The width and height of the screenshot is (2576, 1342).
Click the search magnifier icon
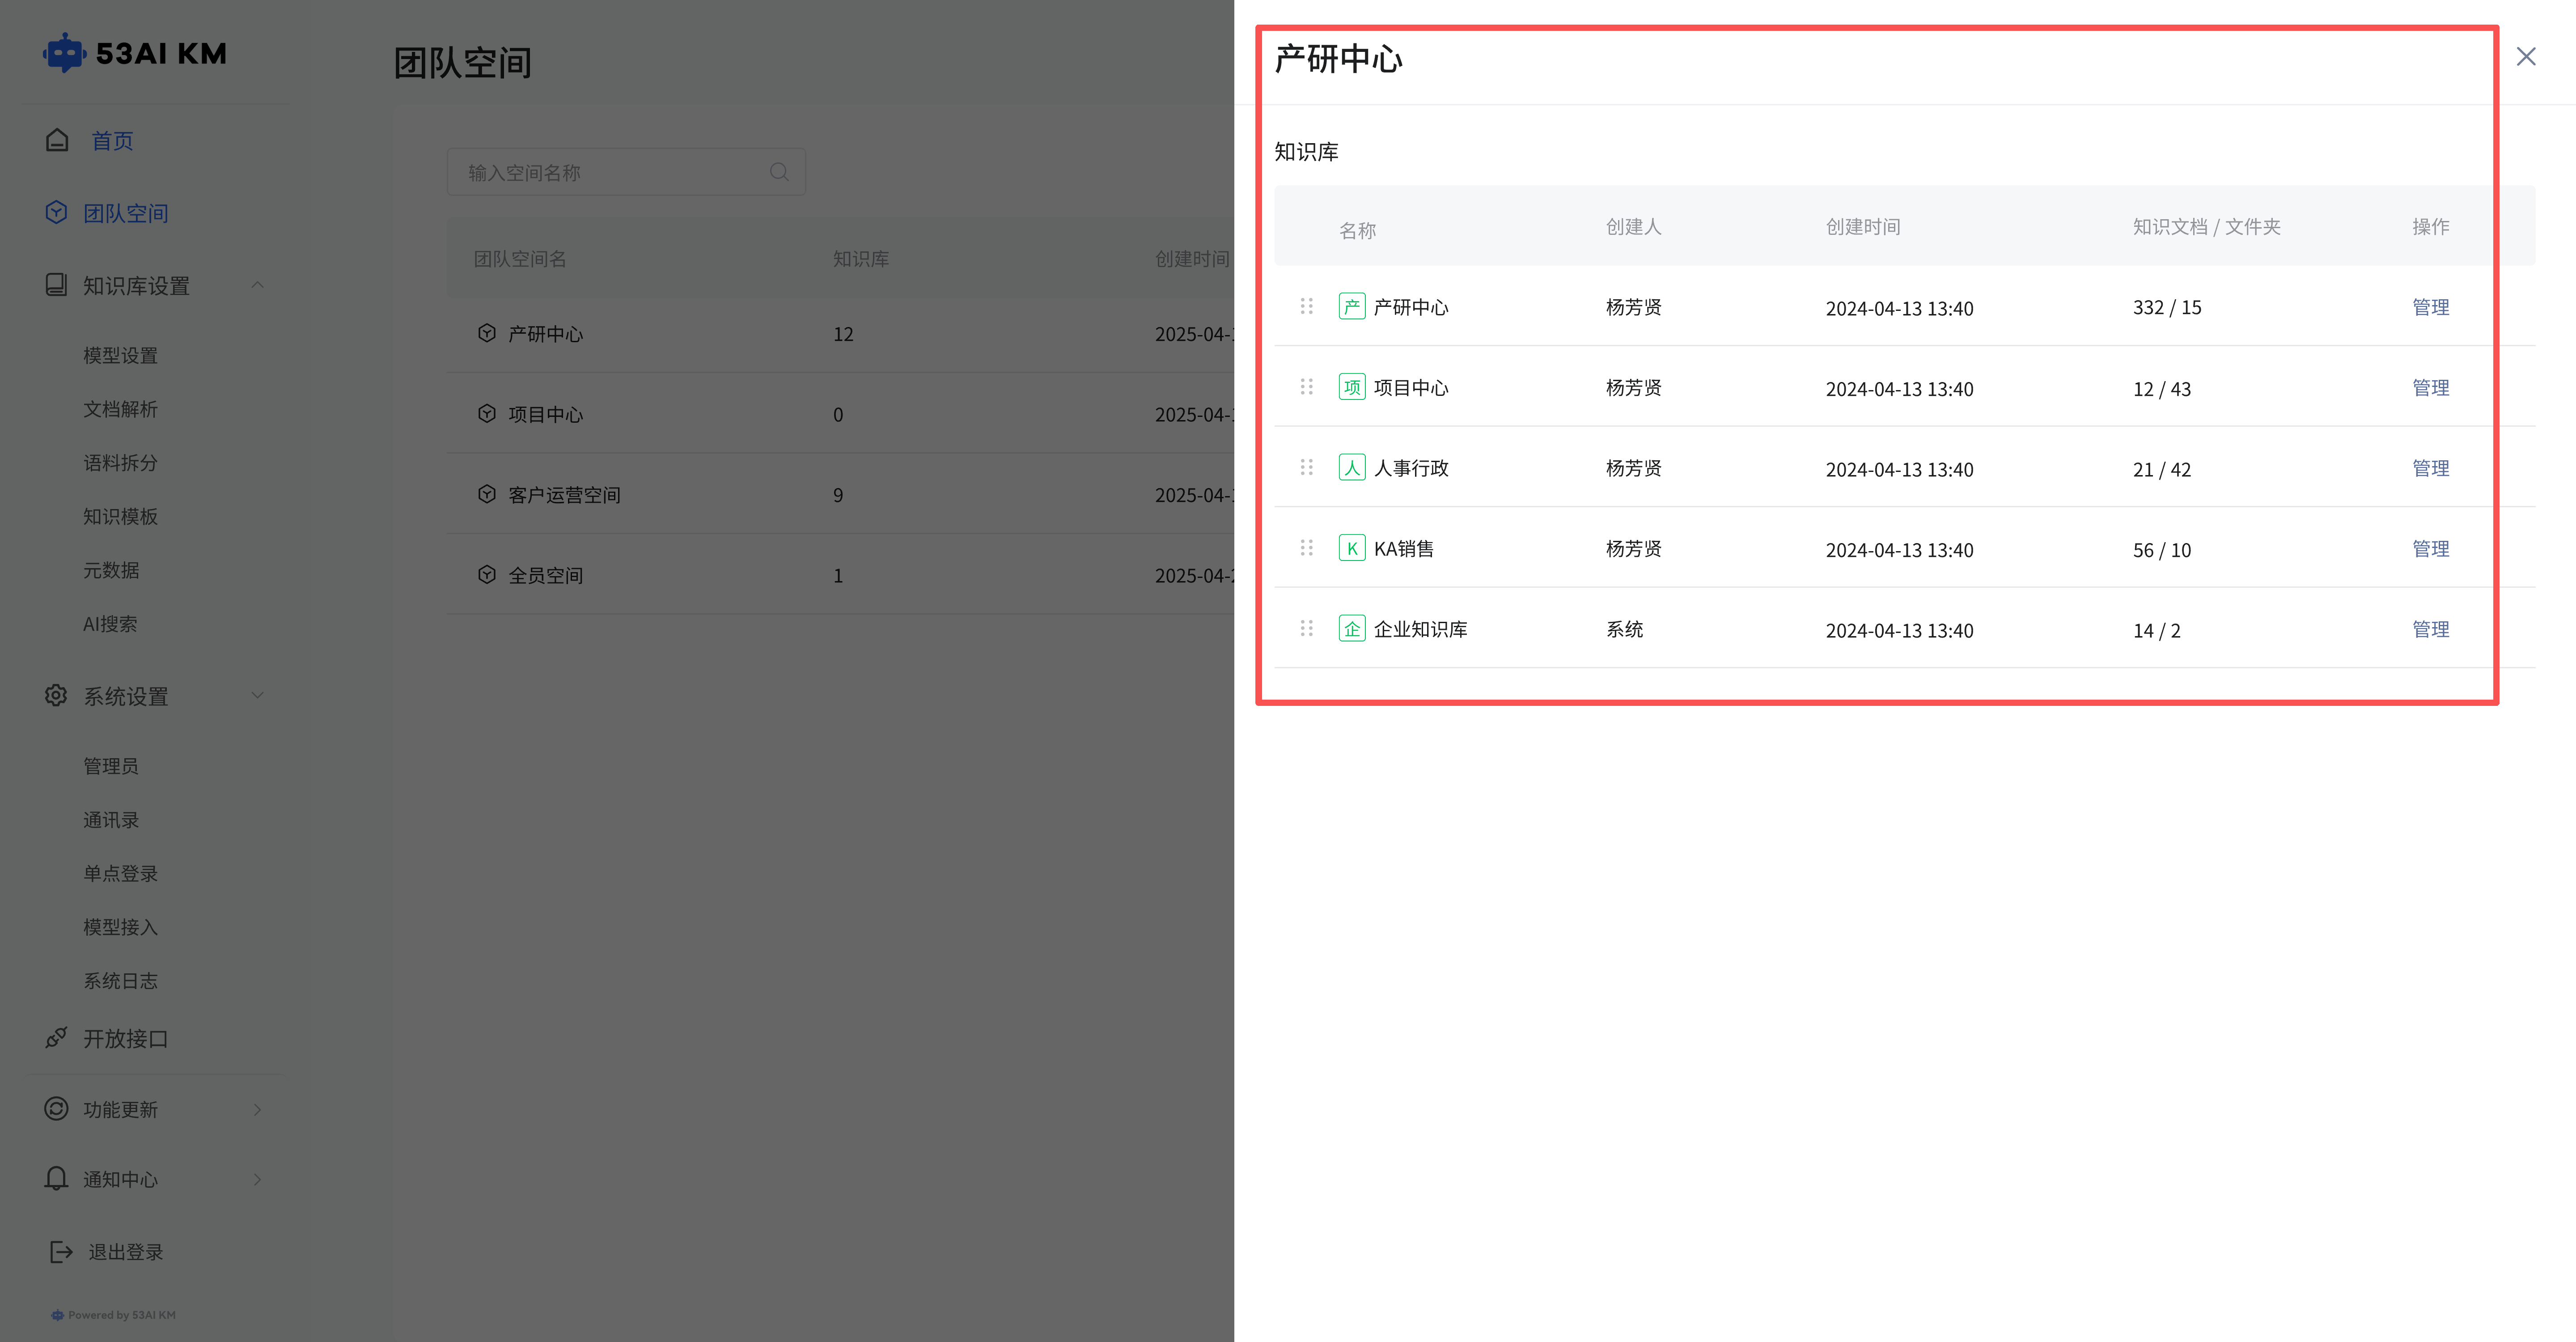[x=779, y=172]
